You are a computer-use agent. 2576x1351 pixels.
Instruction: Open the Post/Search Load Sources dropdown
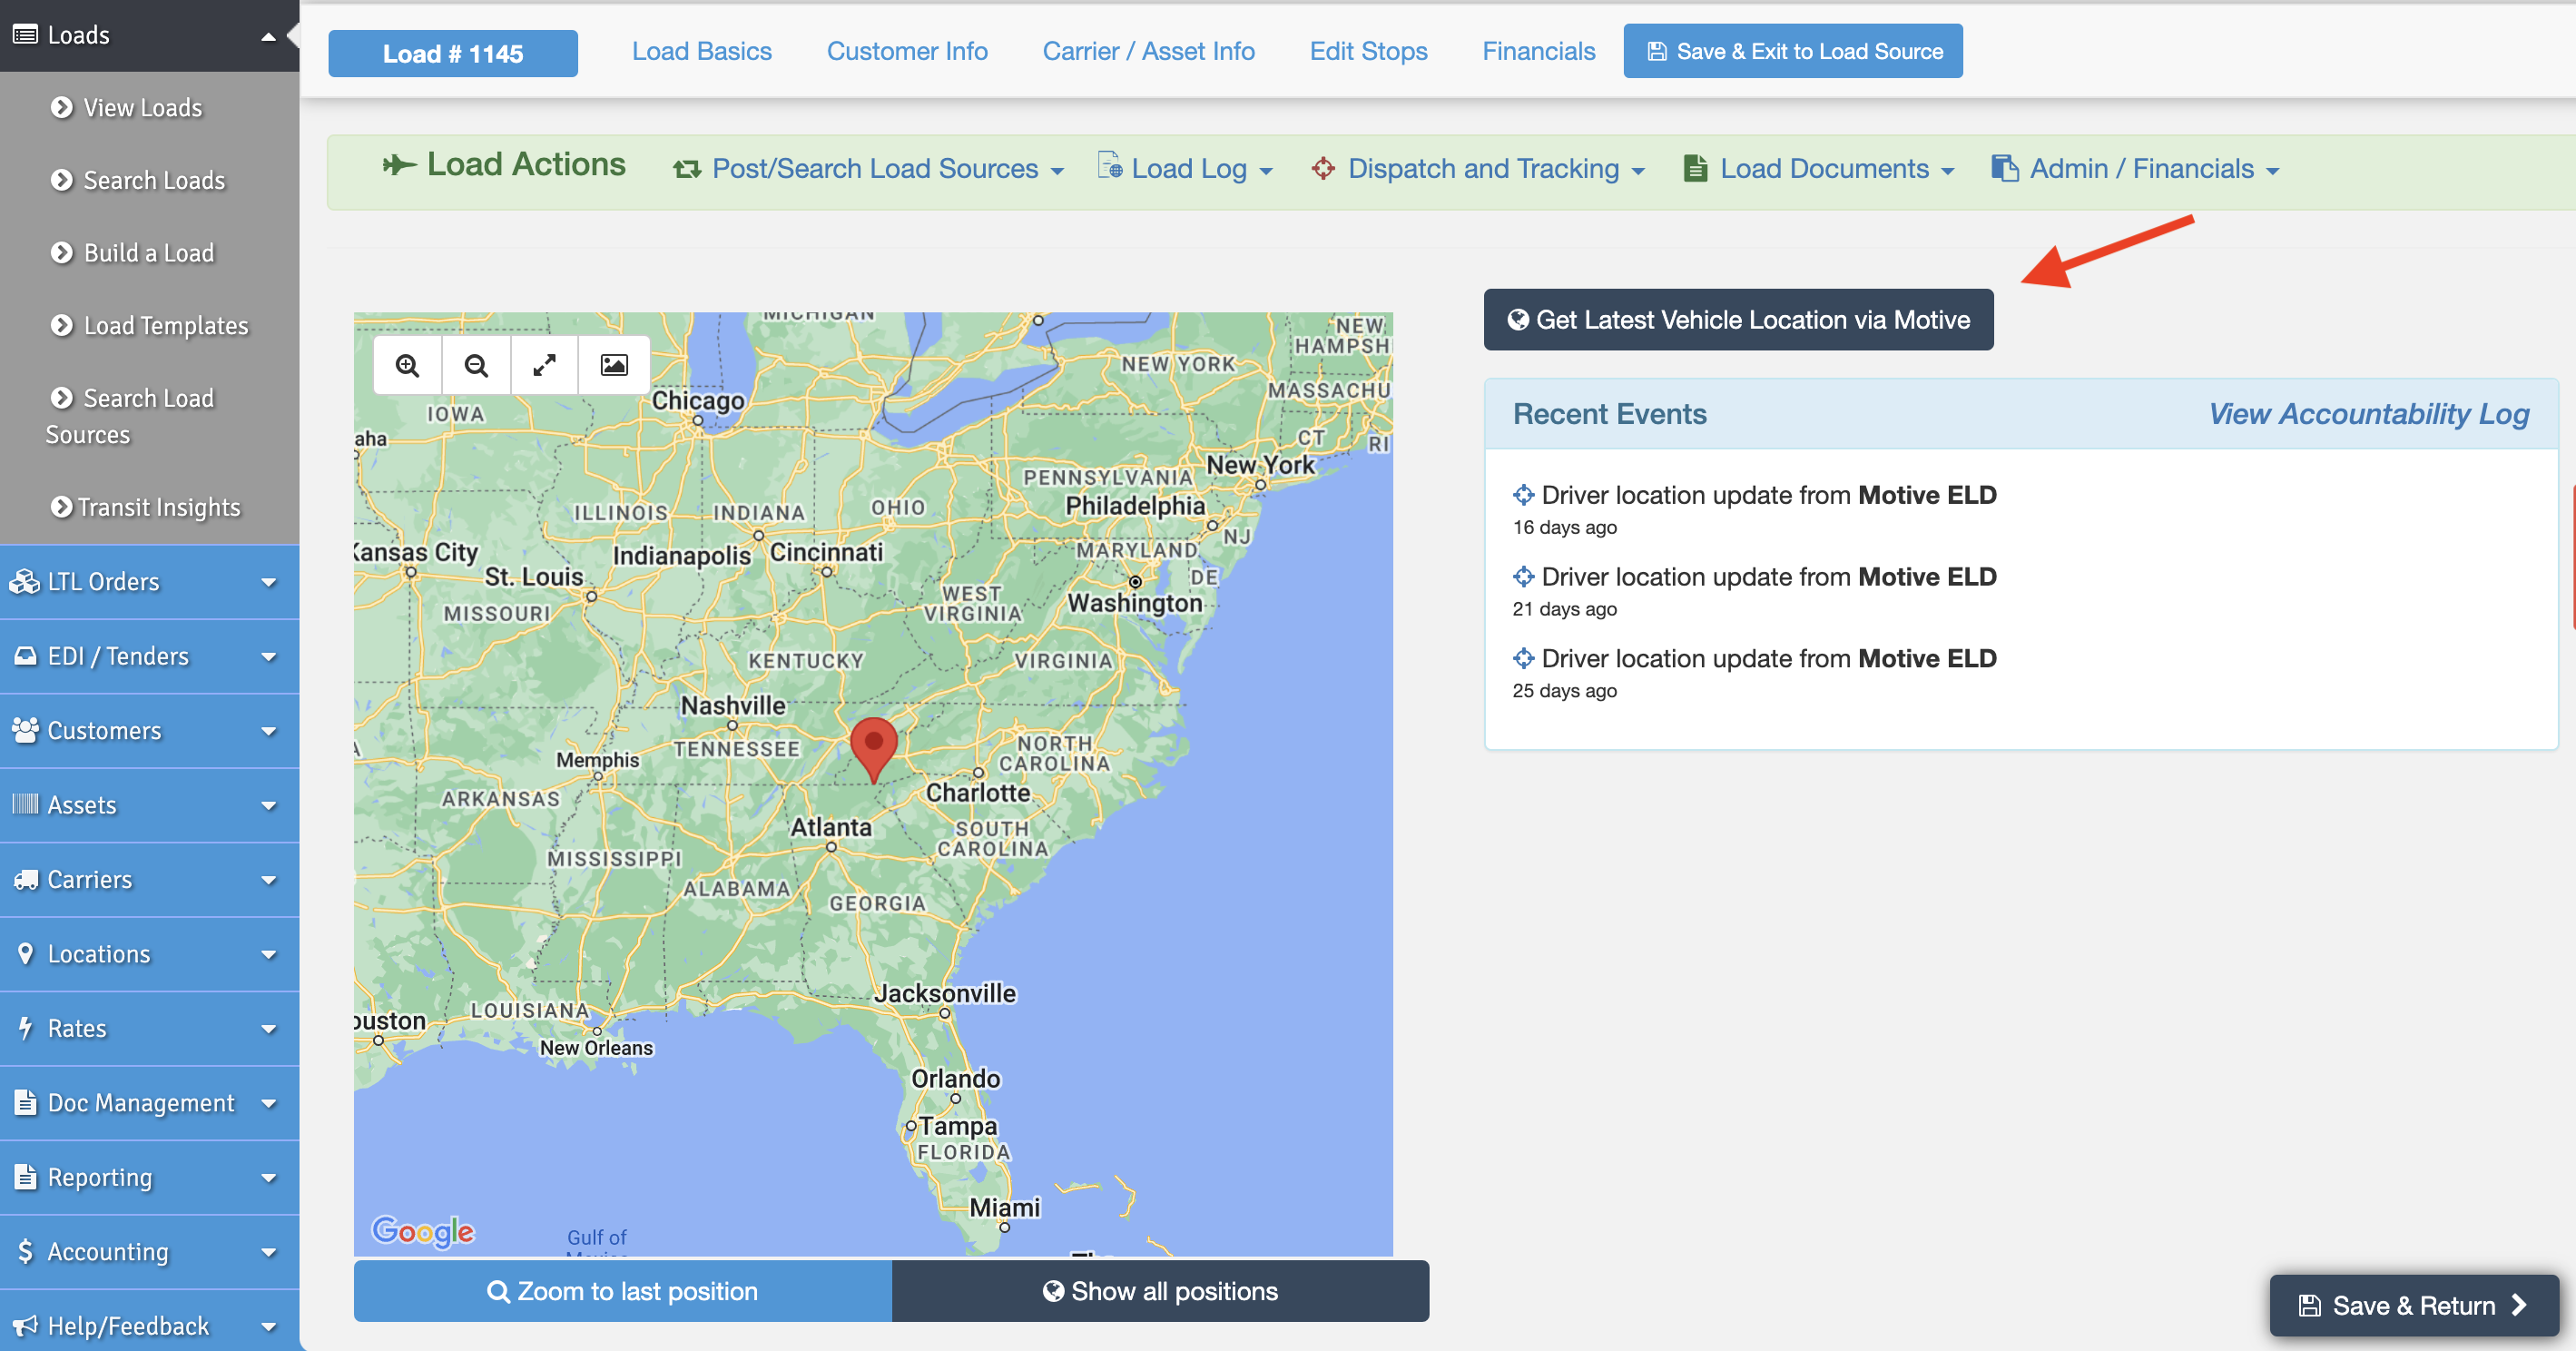point(874,169)
